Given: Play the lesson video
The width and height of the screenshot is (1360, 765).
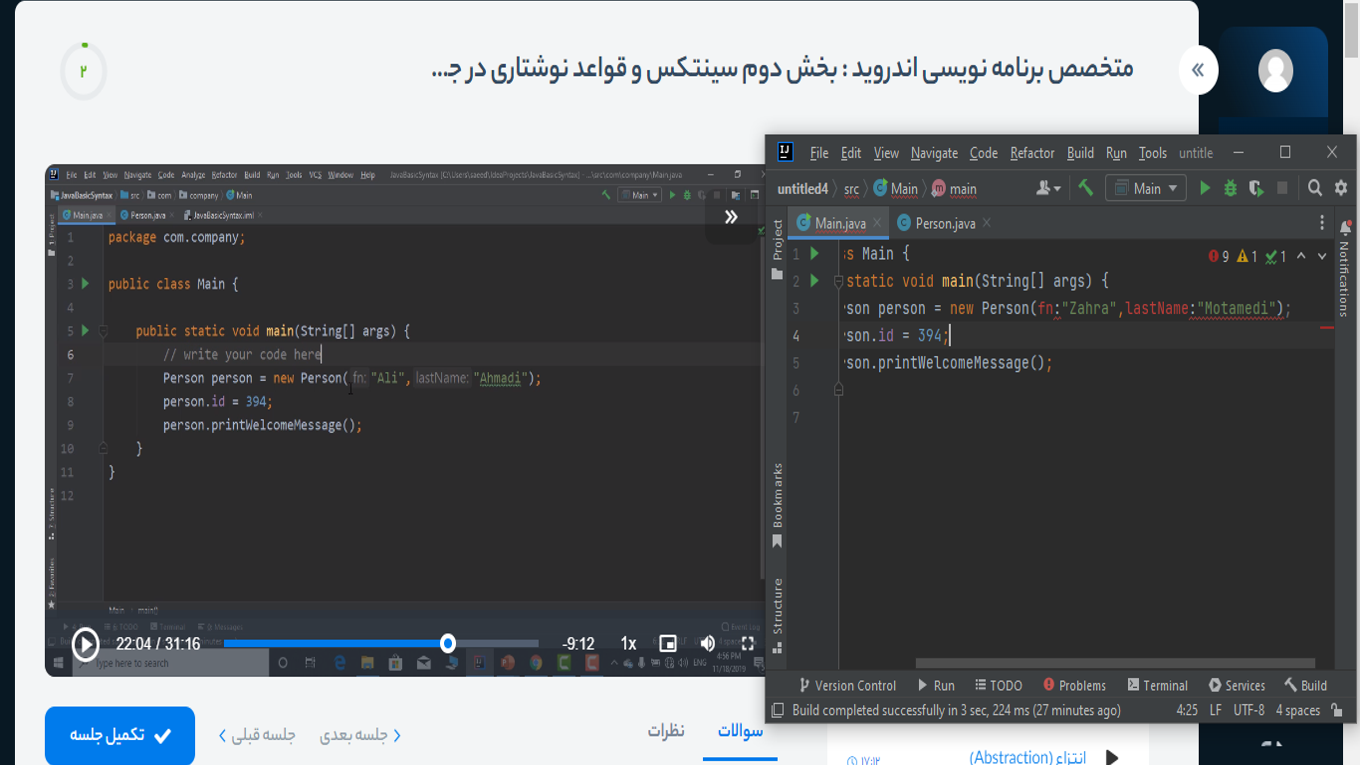Looking at the screenshot, I should click(x=85, y=644).
